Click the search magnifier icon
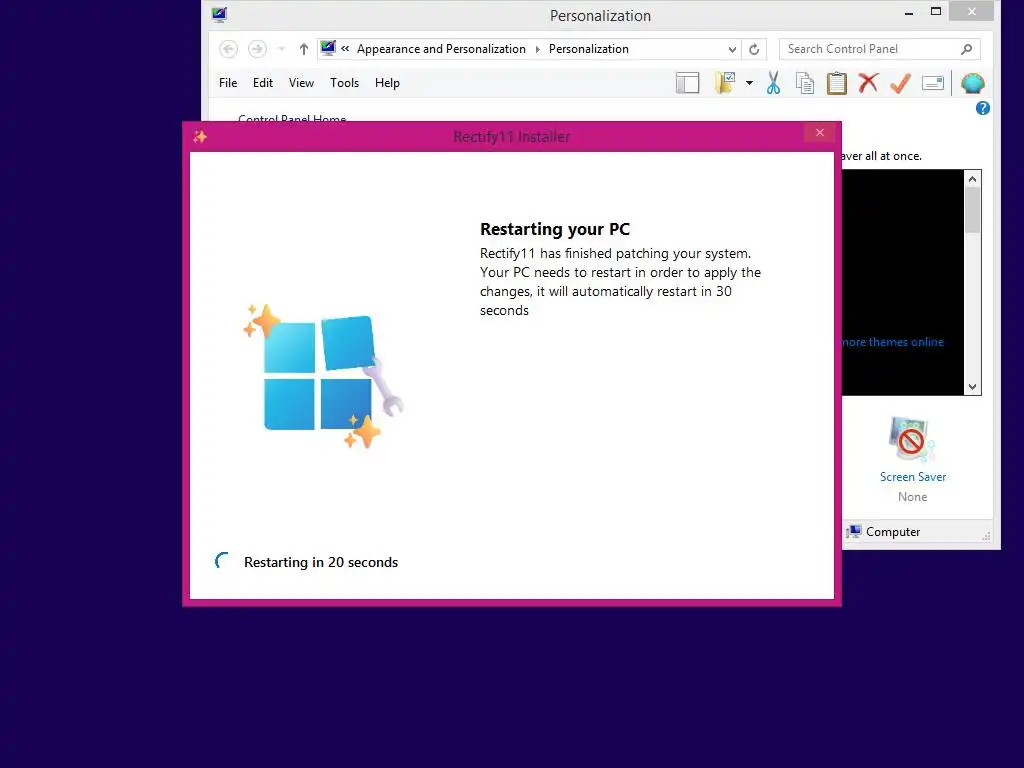The height and width of the screenshot is (768, 1024). (x=967, y=49)
